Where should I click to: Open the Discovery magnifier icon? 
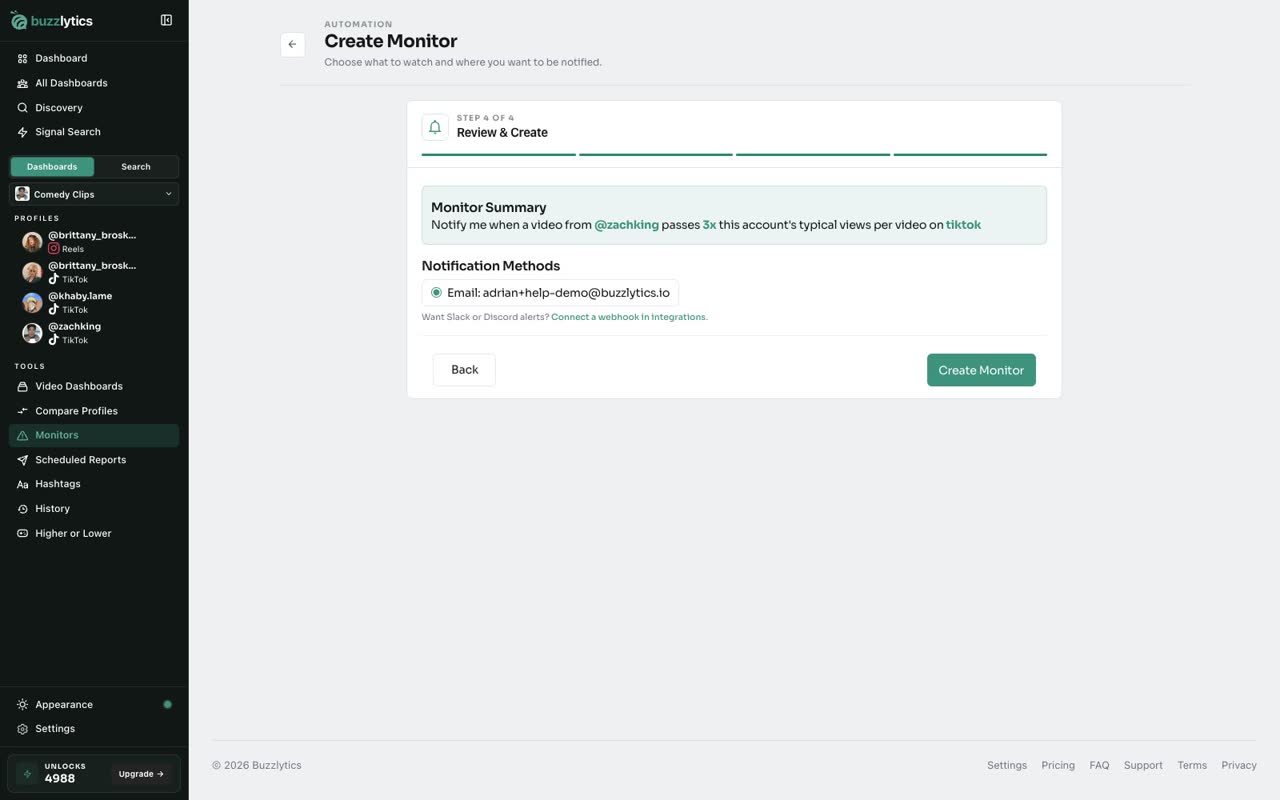(x=22, y=108)
